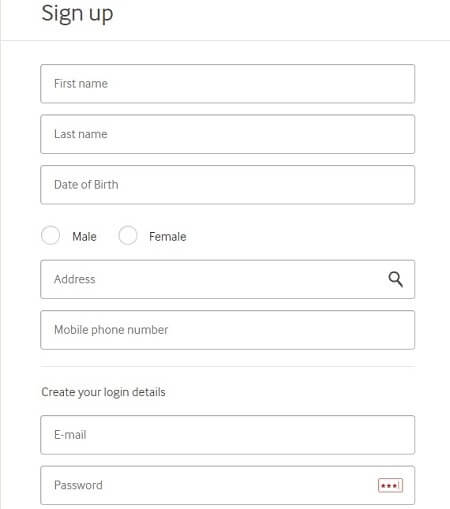450x509 pixels.
Task: Click the Male label text
Action: click(x=84, y=237)
